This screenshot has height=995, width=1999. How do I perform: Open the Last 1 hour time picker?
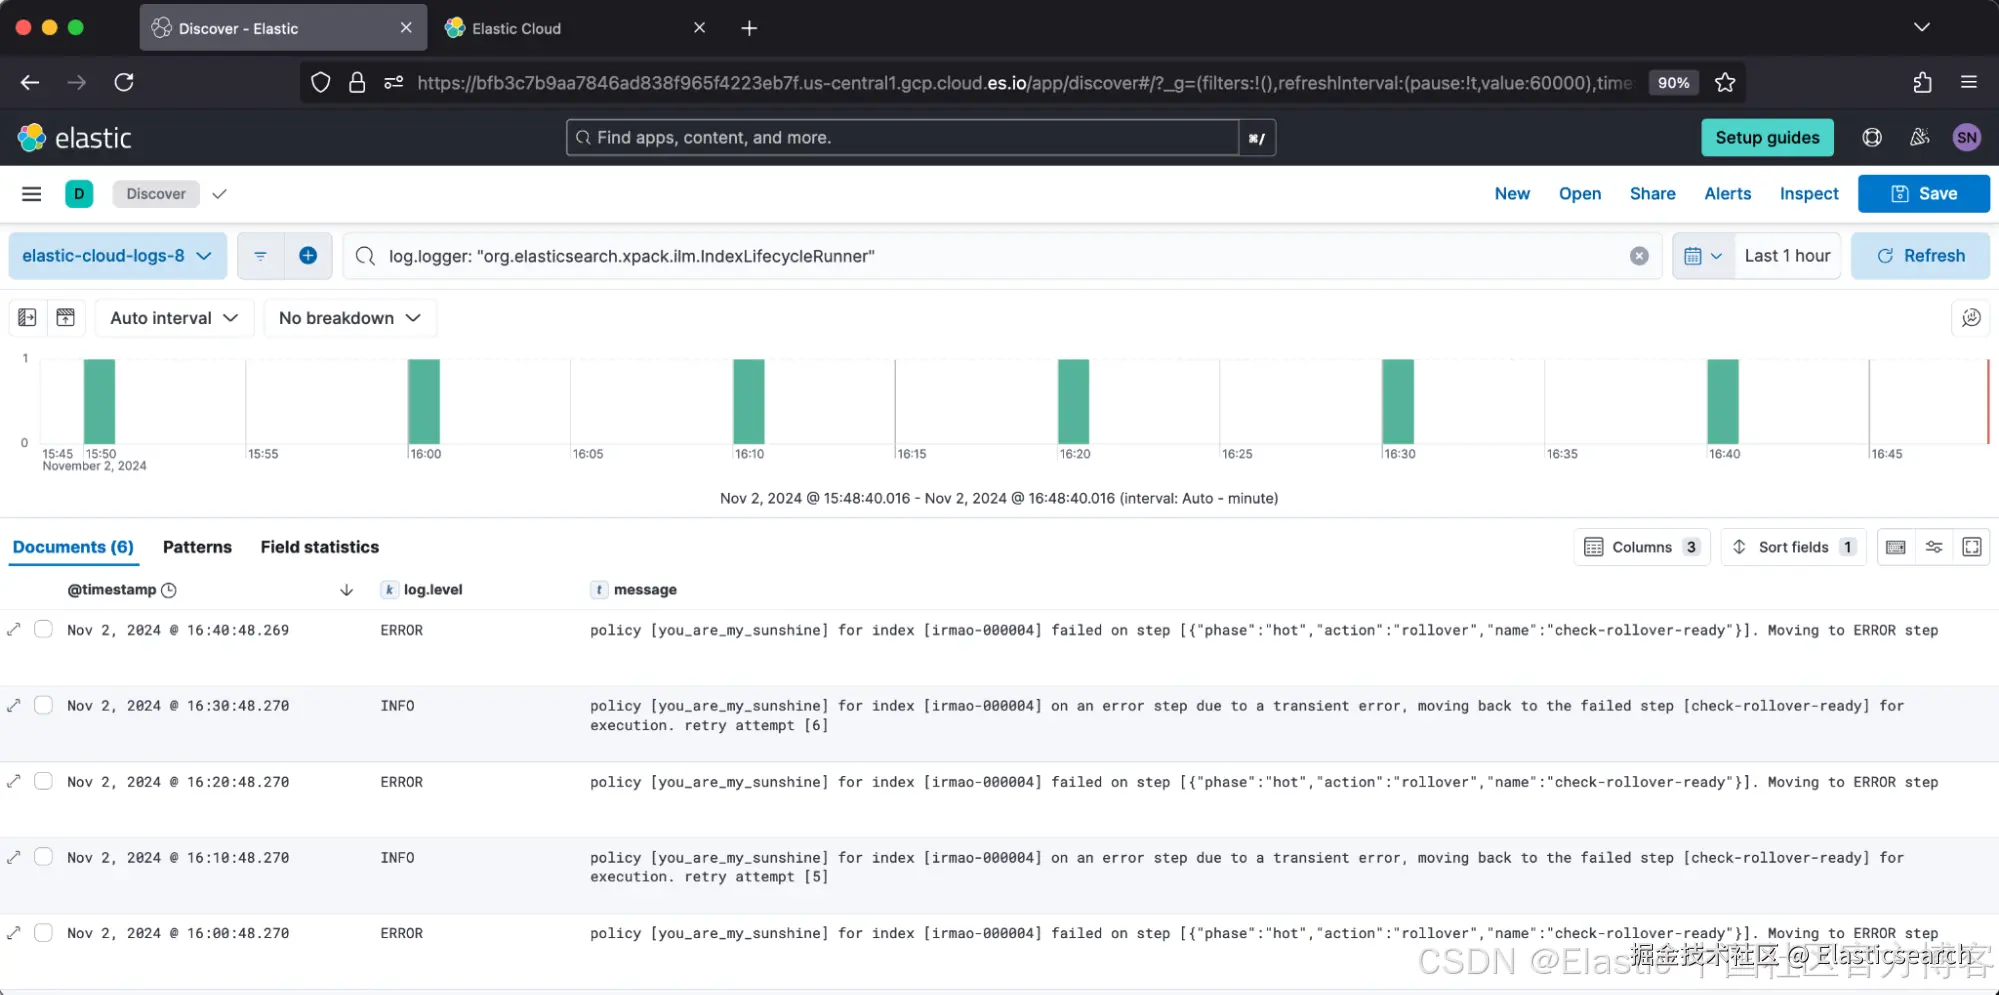pos(1787,256)
